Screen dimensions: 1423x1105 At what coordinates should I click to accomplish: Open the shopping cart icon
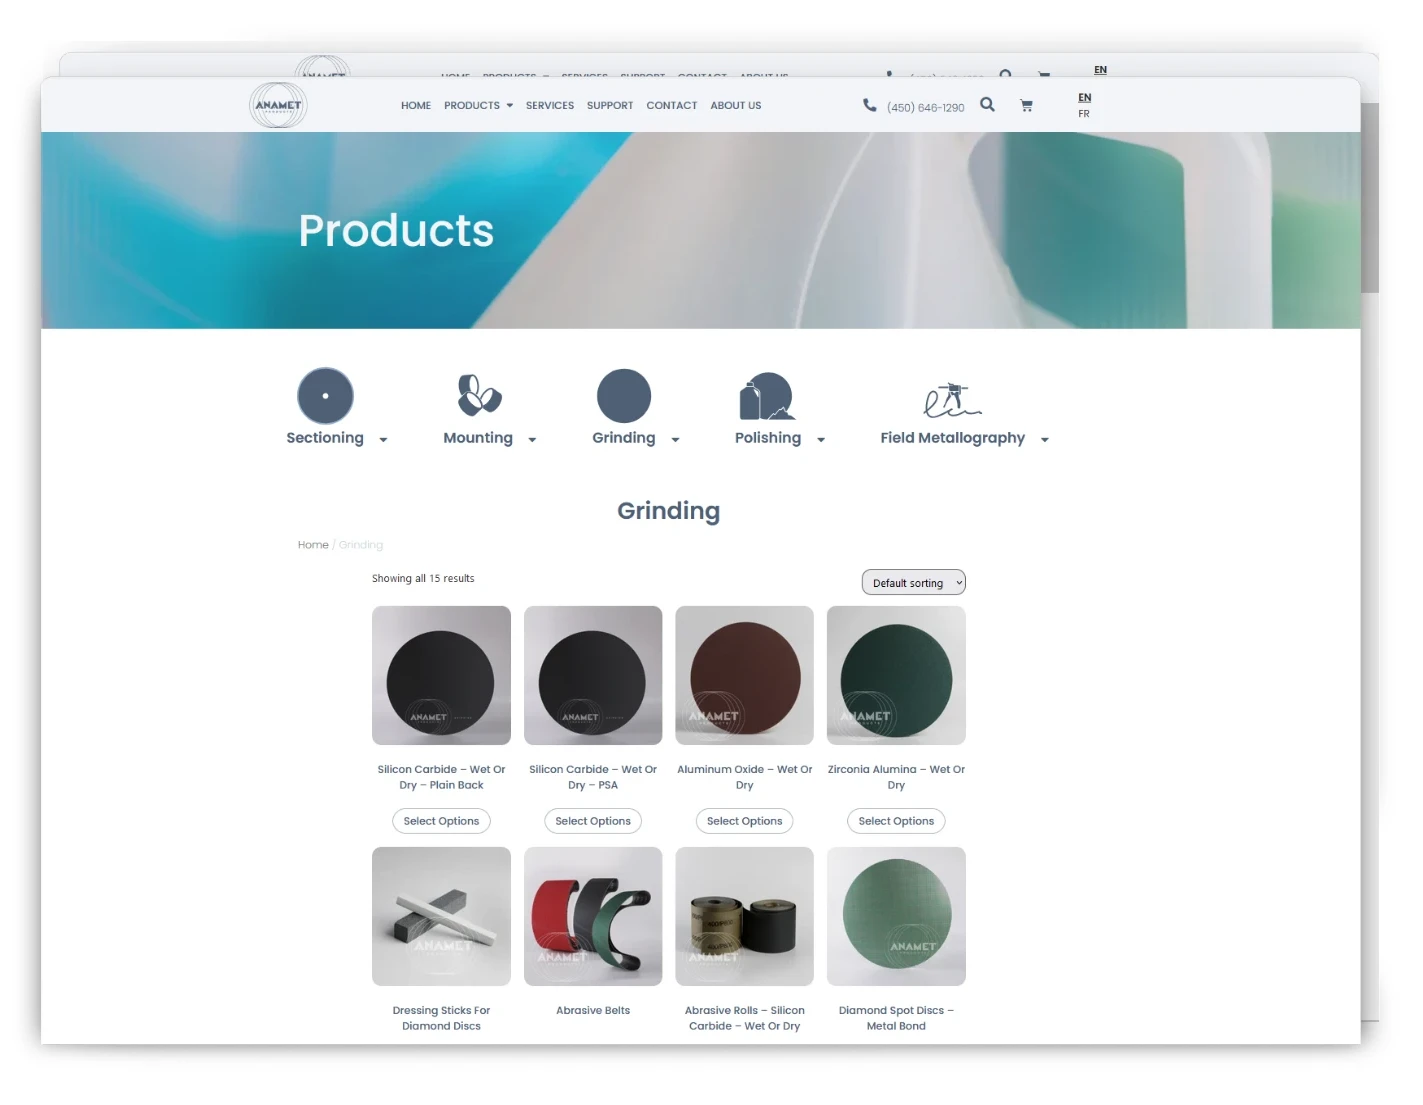coord(1026,105)
